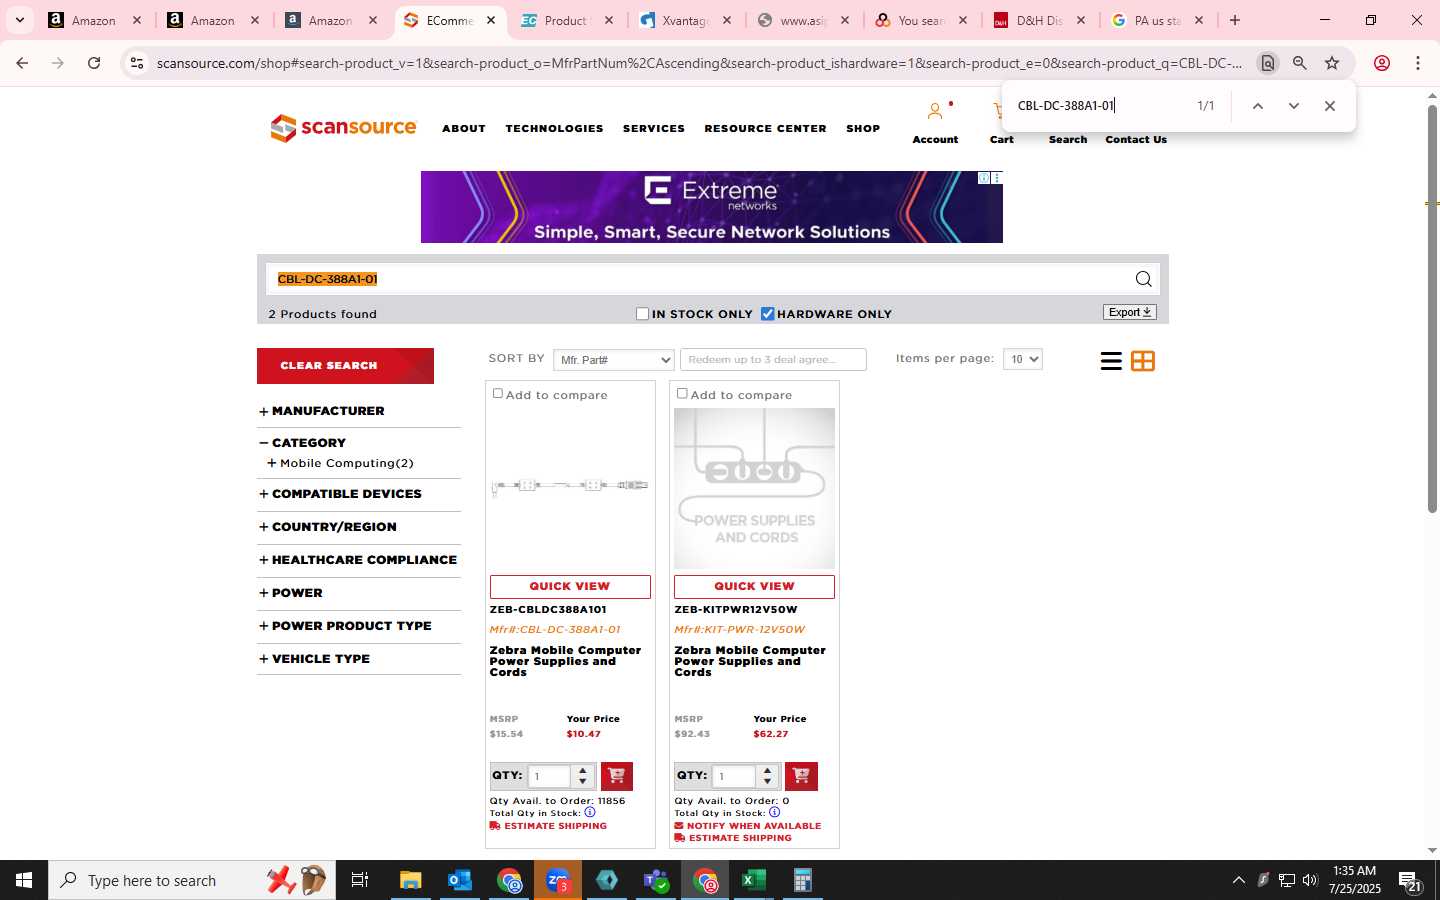Estimate shipping for ZEB-CBLDC388A101
1440x900 pixels.
pyautogui.click(x=548, y=826)
